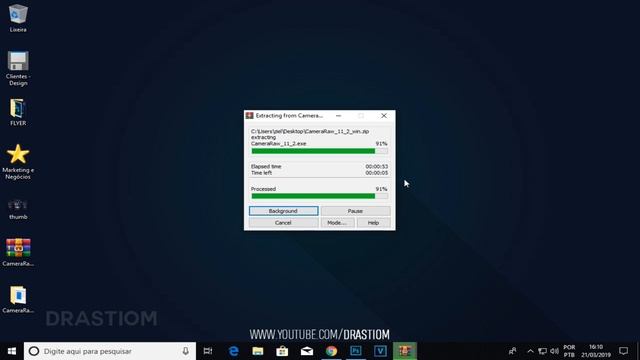Open Task View on taskbar
The width and height of the screenshot is (640, 360).
tap(208, 351)
